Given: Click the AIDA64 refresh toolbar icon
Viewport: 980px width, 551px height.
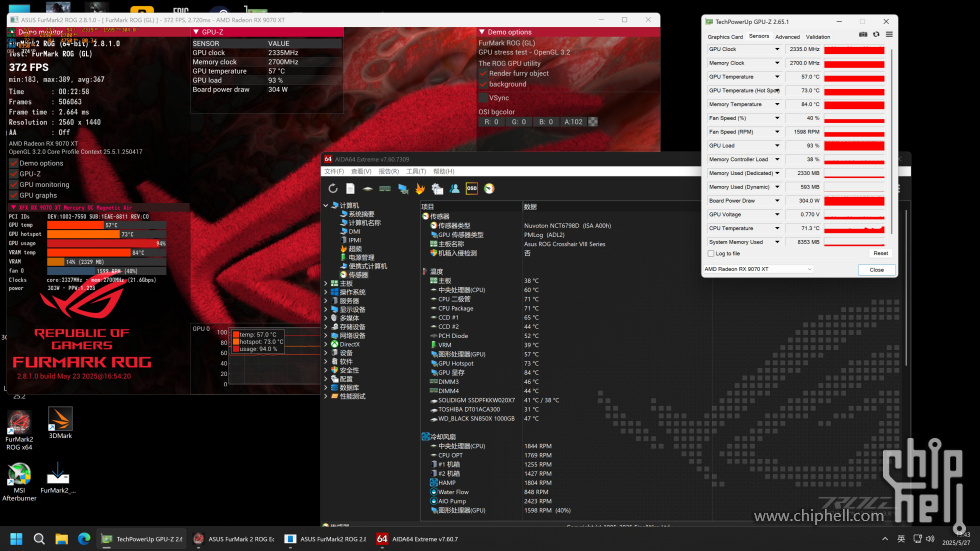Looking at the screenshot, I should coord(332,189).
